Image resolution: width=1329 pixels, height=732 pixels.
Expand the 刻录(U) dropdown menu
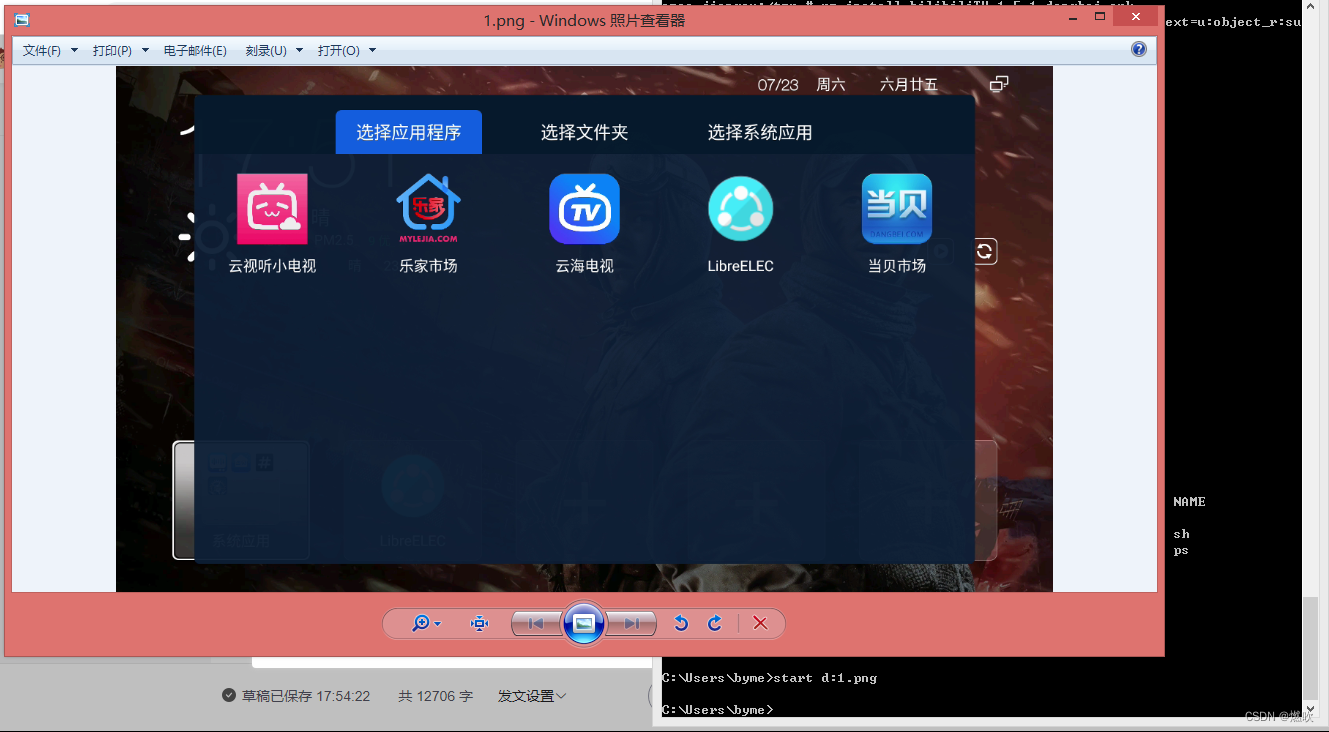pos(273,50)
